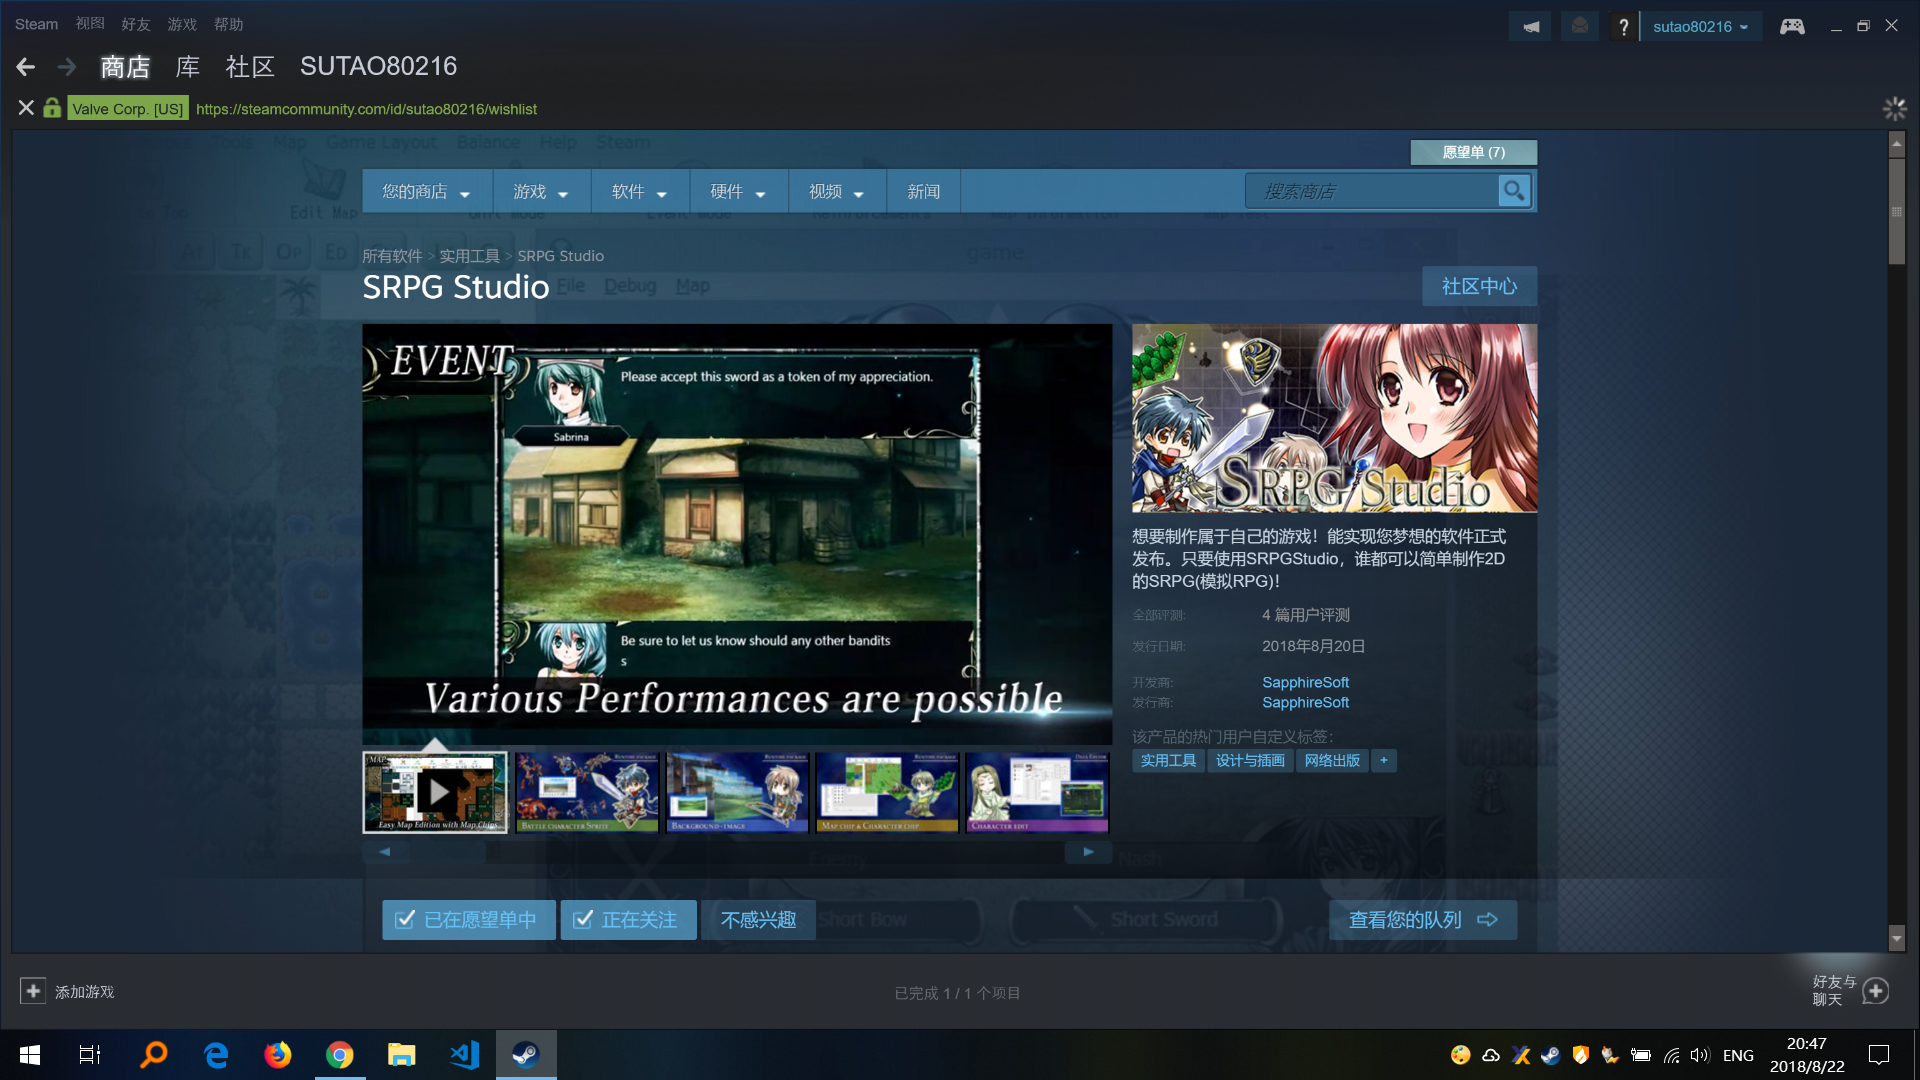The height and width of the screenshot is (1080, 1920).
Task: Click the green secure lock icon
Action: point(52,108)
